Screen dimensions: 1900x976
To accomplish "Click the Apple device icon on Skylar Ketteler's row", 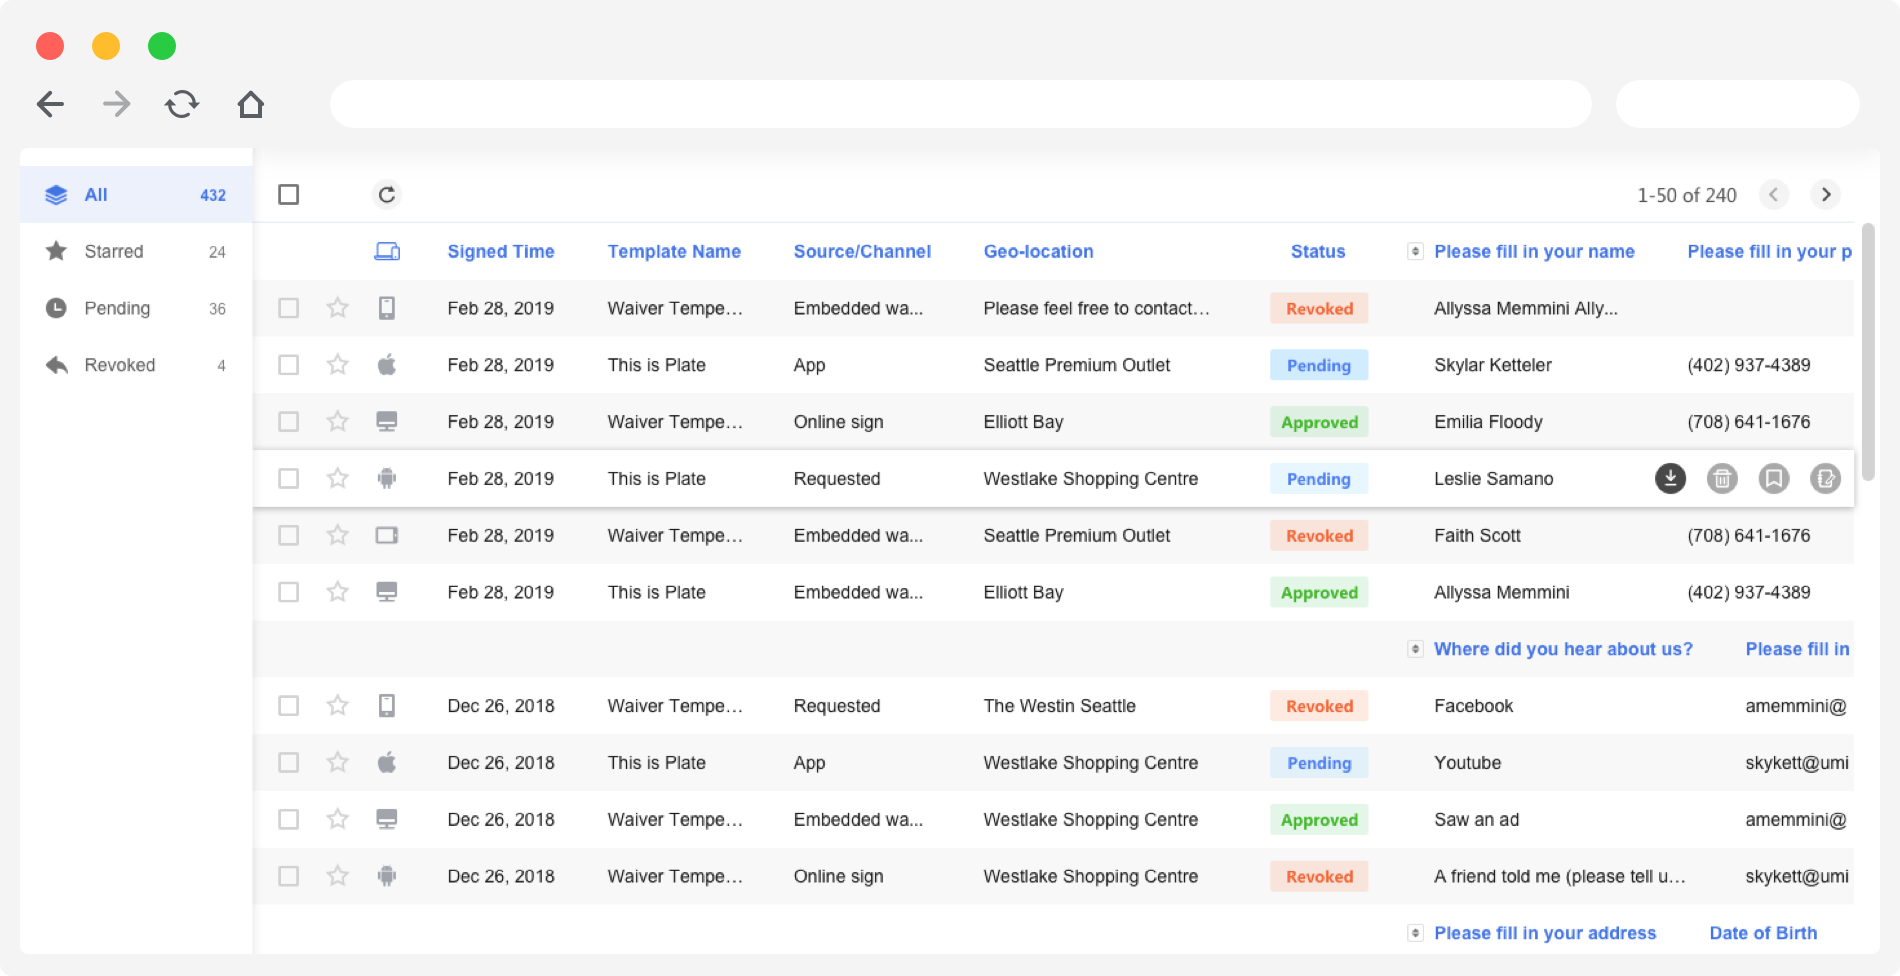I will tap(387, 365).
